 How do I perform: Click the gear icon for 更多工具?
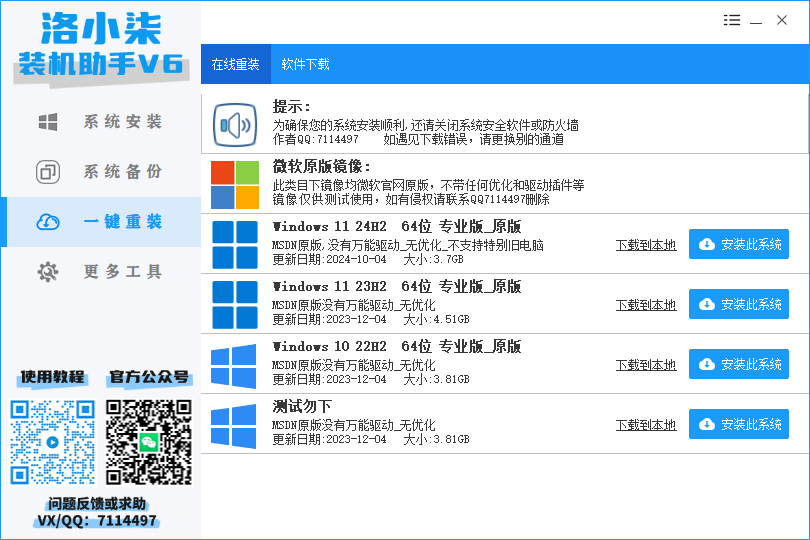(48, 272)
